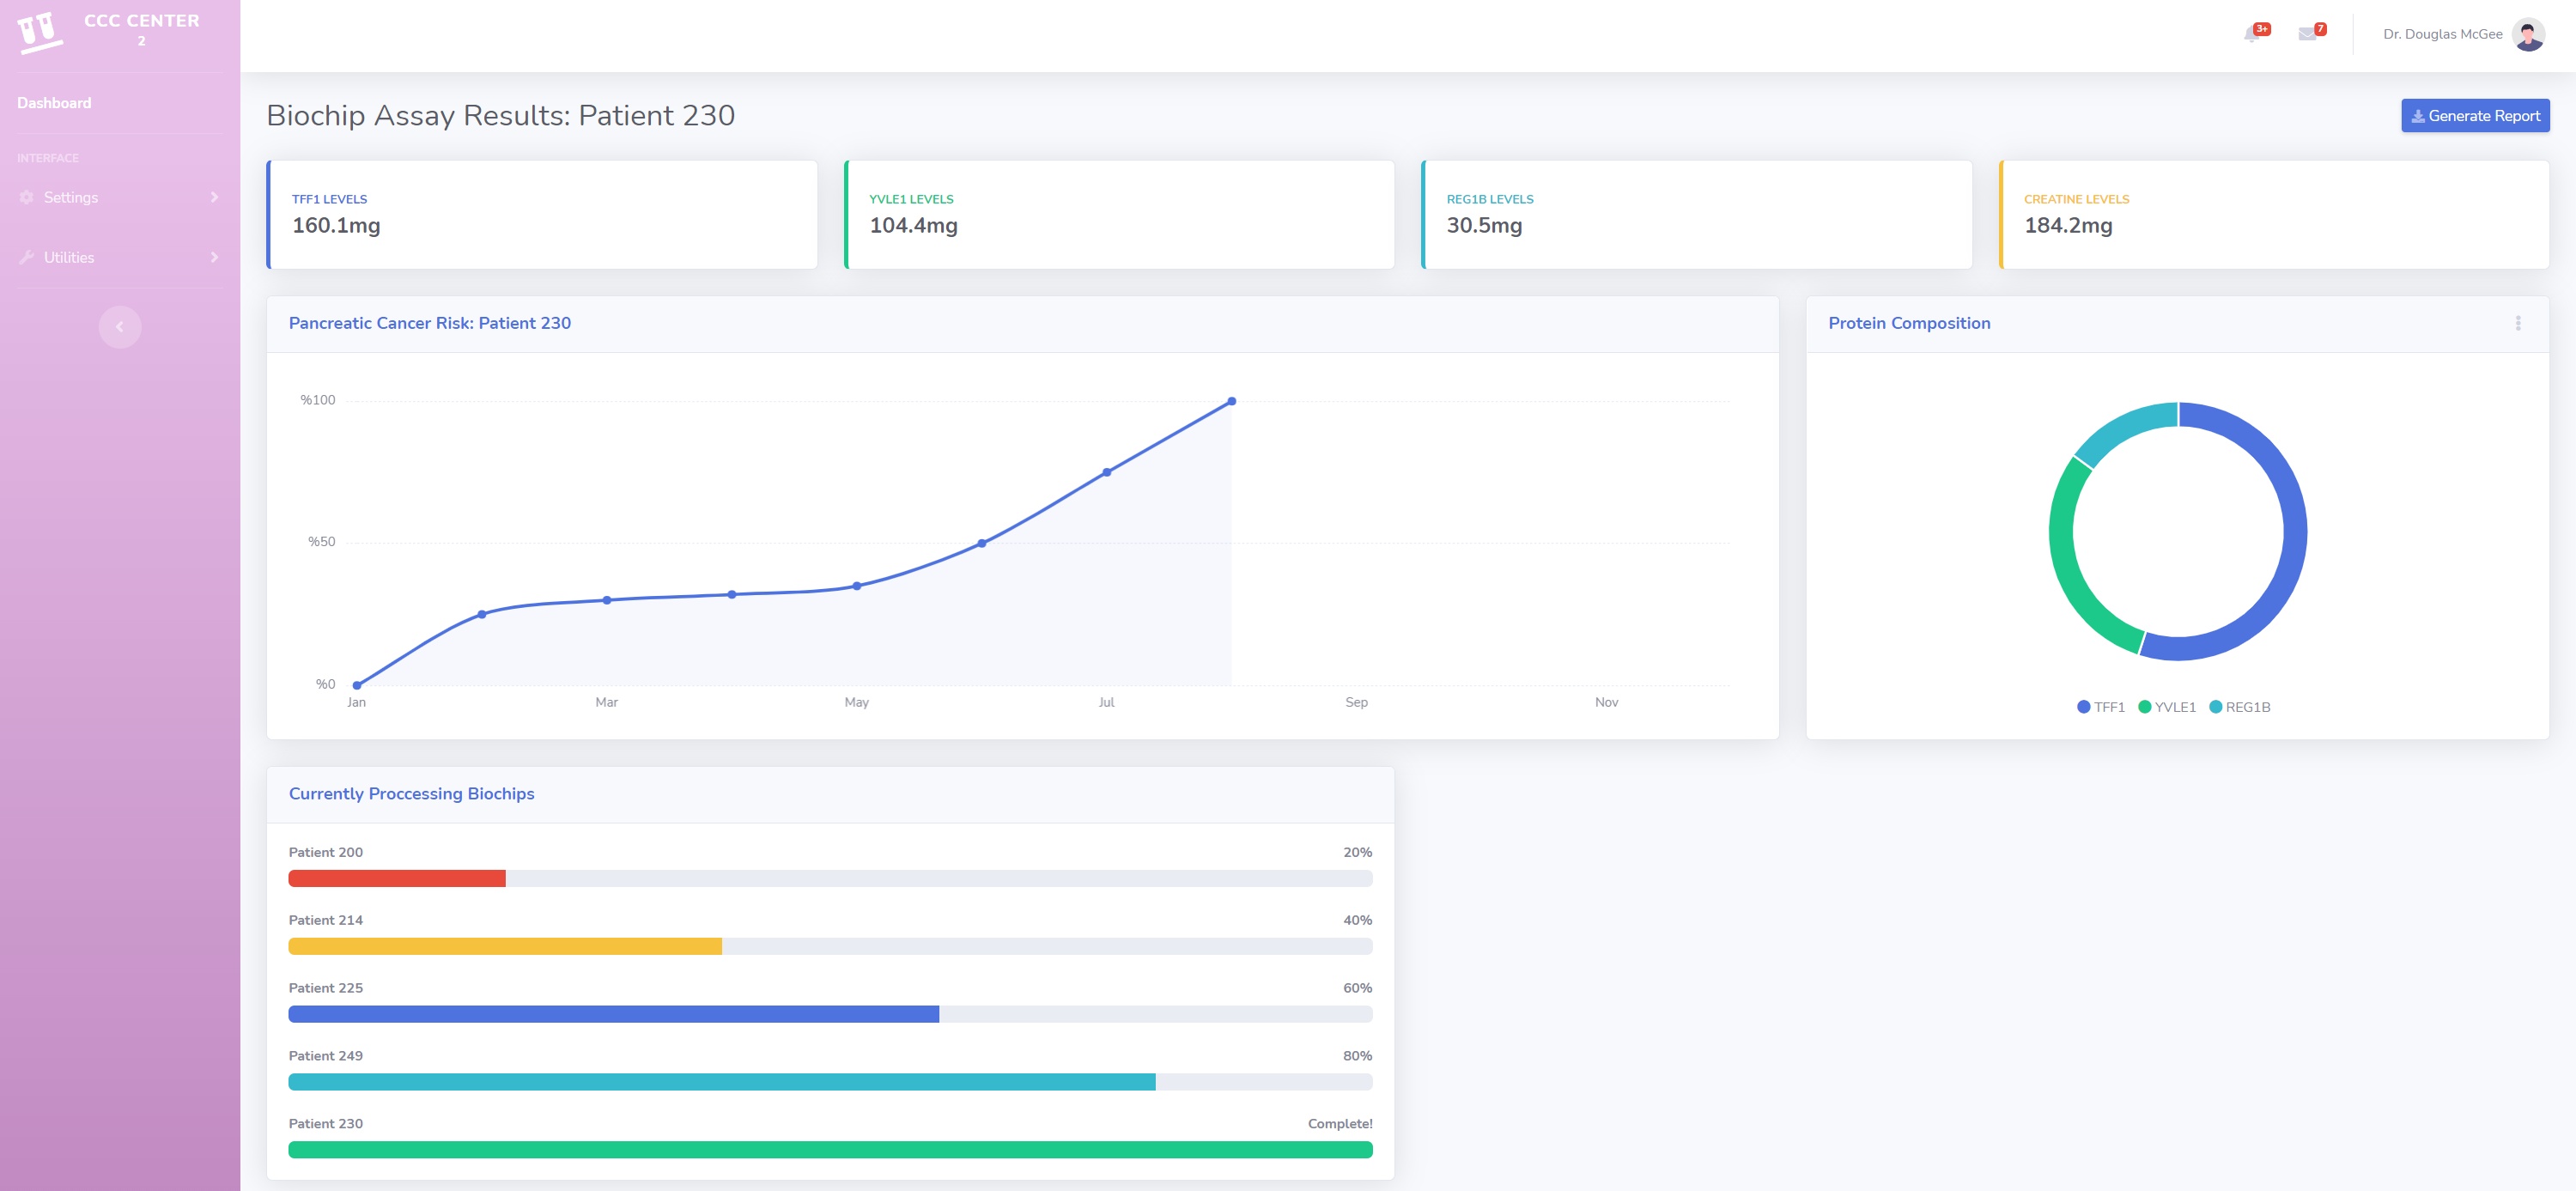The height and width of the screenshot is (1191, 2576).
Task: Click the CCC CENTER brand link
Action: (141, 21)
